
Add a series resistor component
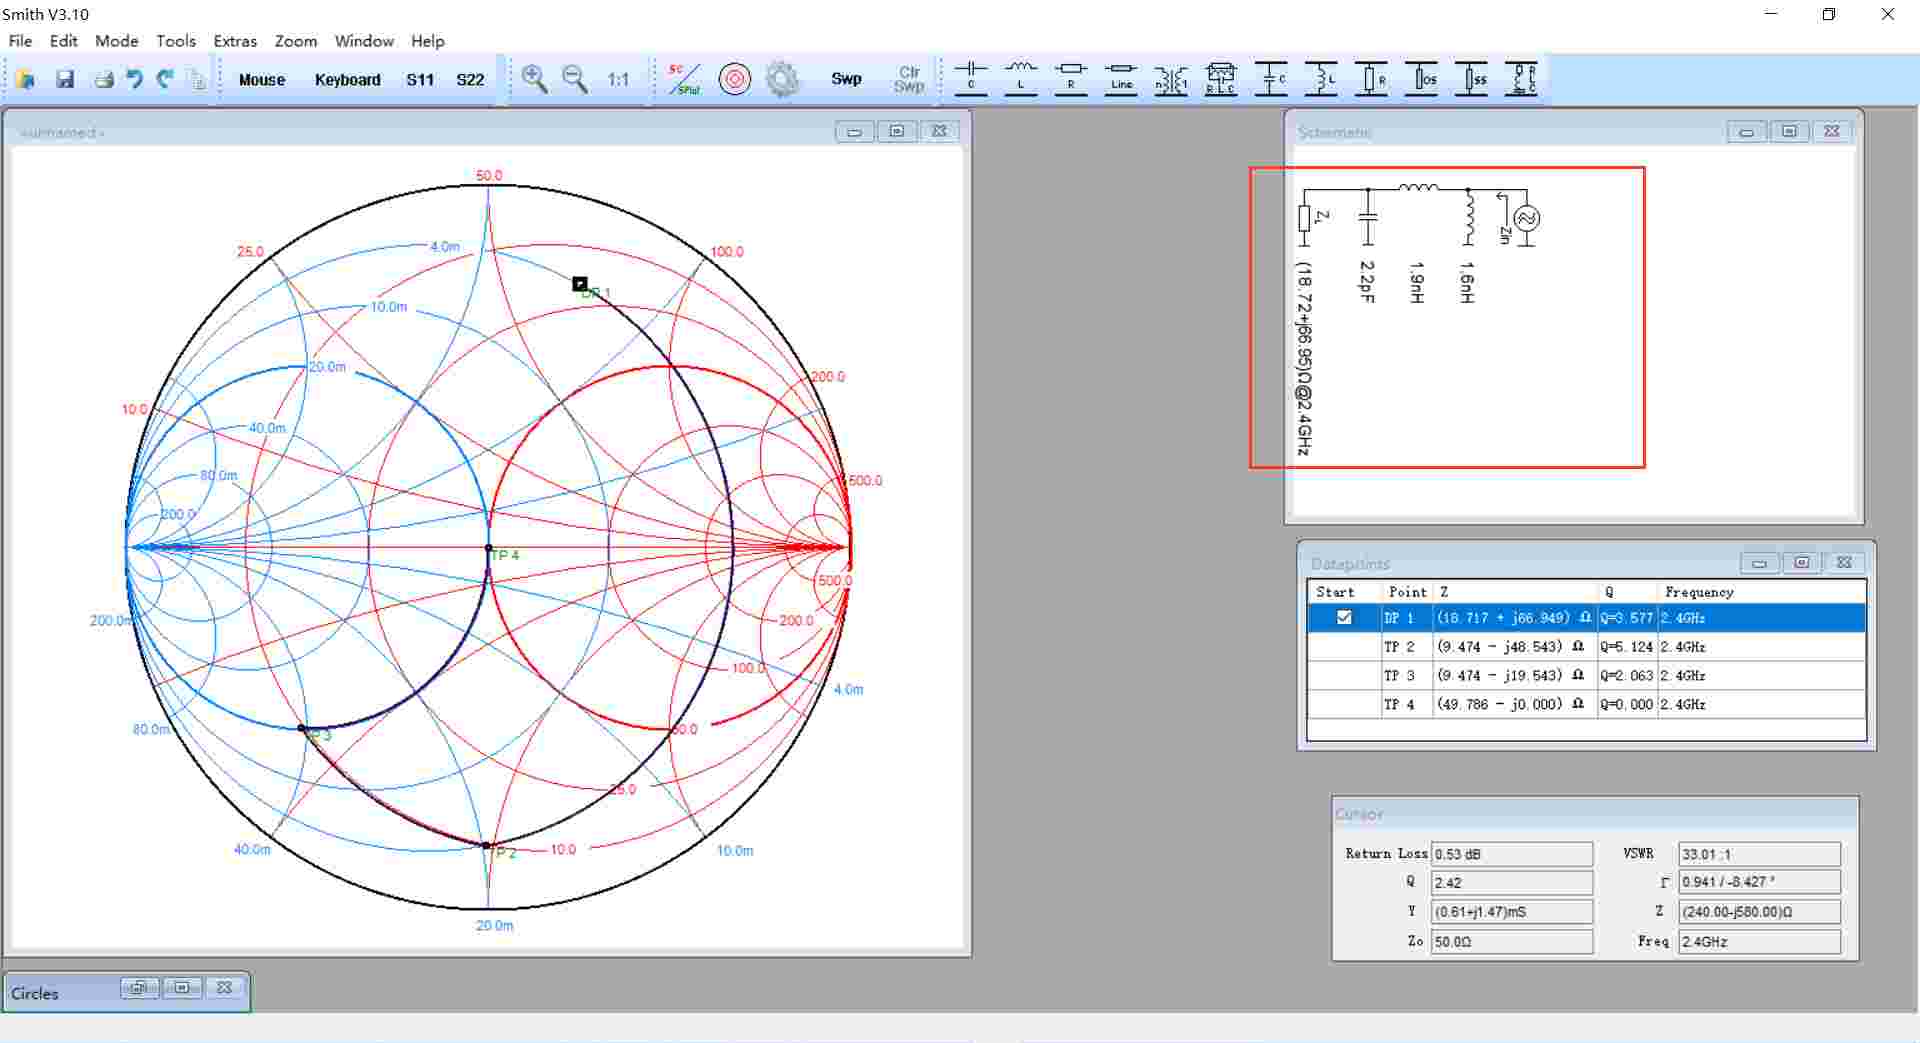(1070, 78)
